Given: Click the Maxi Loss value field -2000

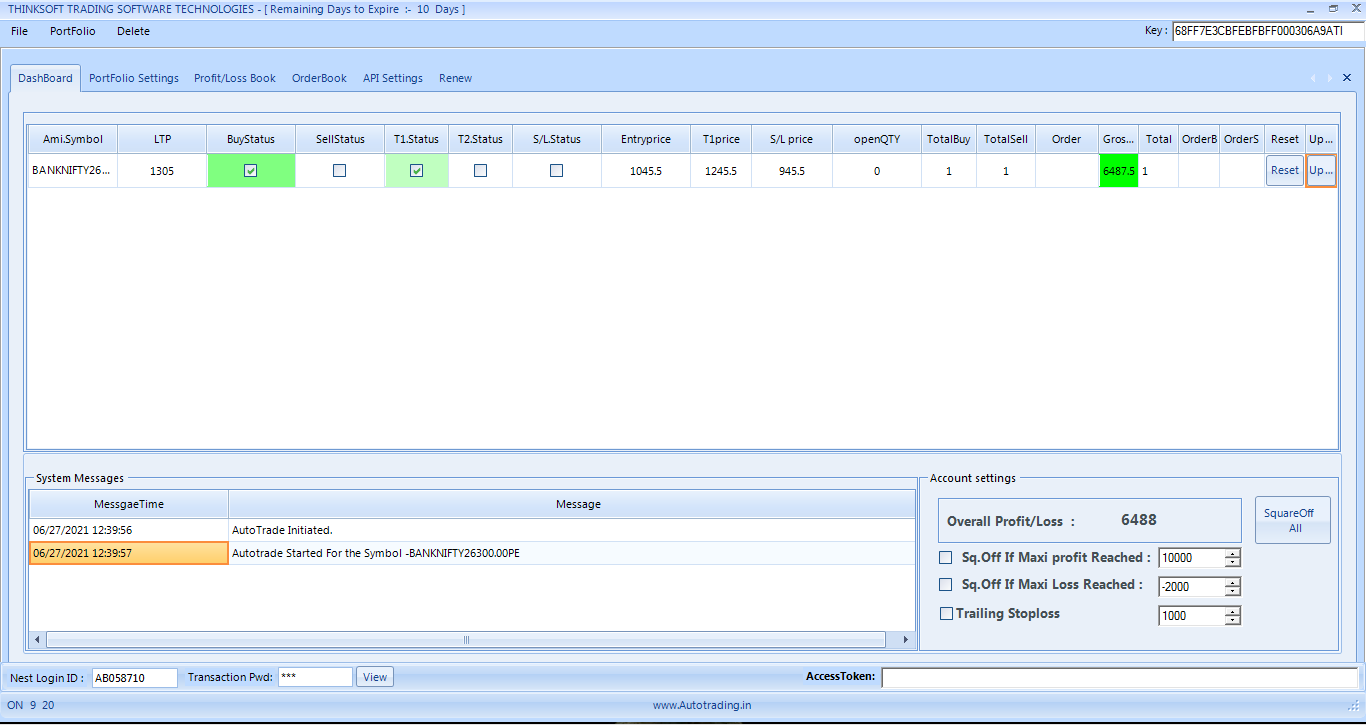Looking at the screenshot, I should coord(1192,587).
